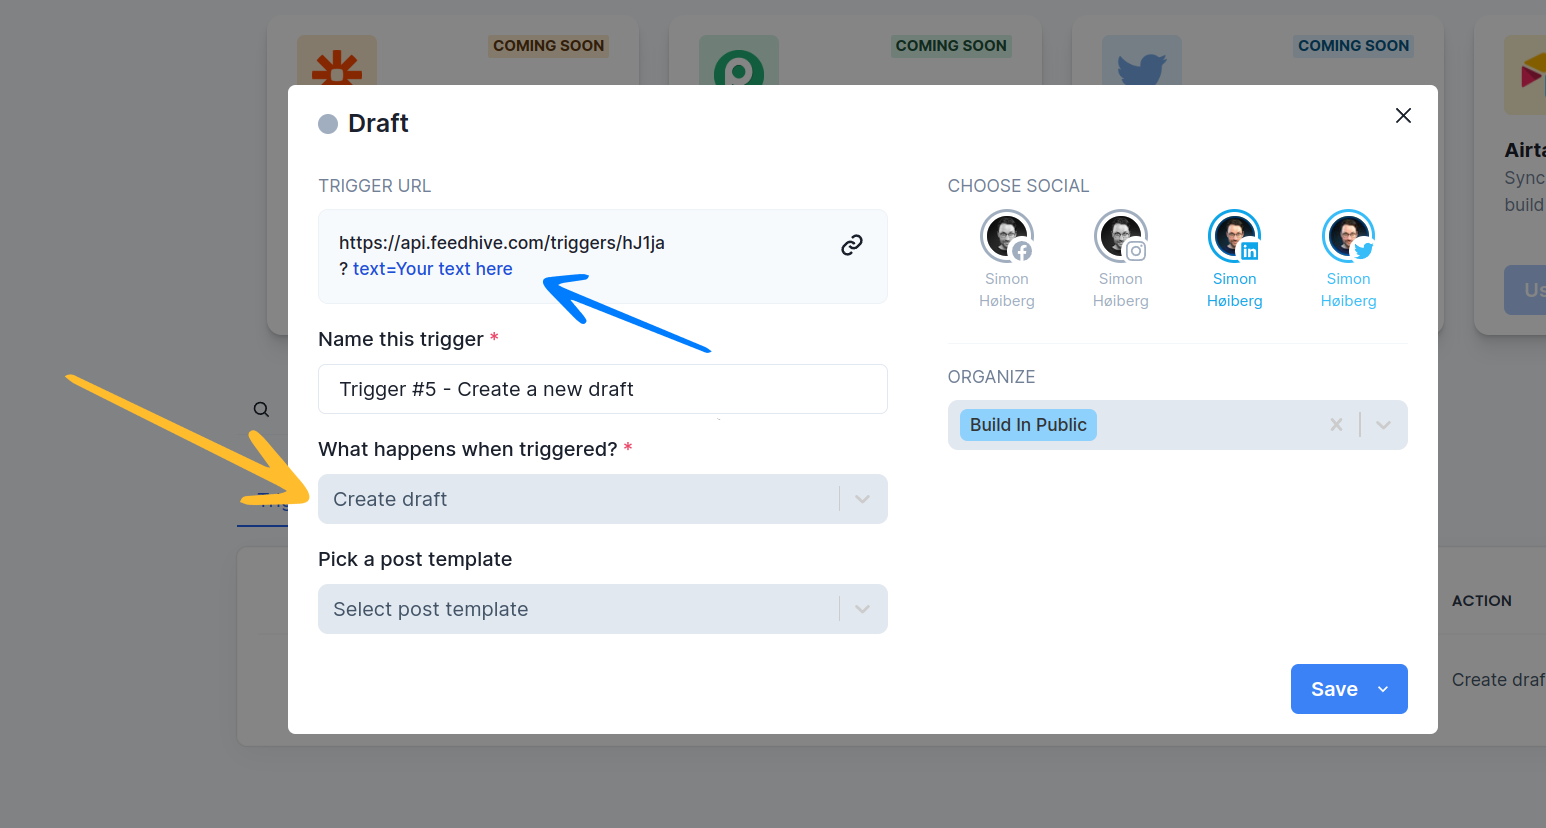The height and width of the screenshot is (828, 1546).
Task: Click 'text=Your text here' URL parameter
Action: (432, 269)
